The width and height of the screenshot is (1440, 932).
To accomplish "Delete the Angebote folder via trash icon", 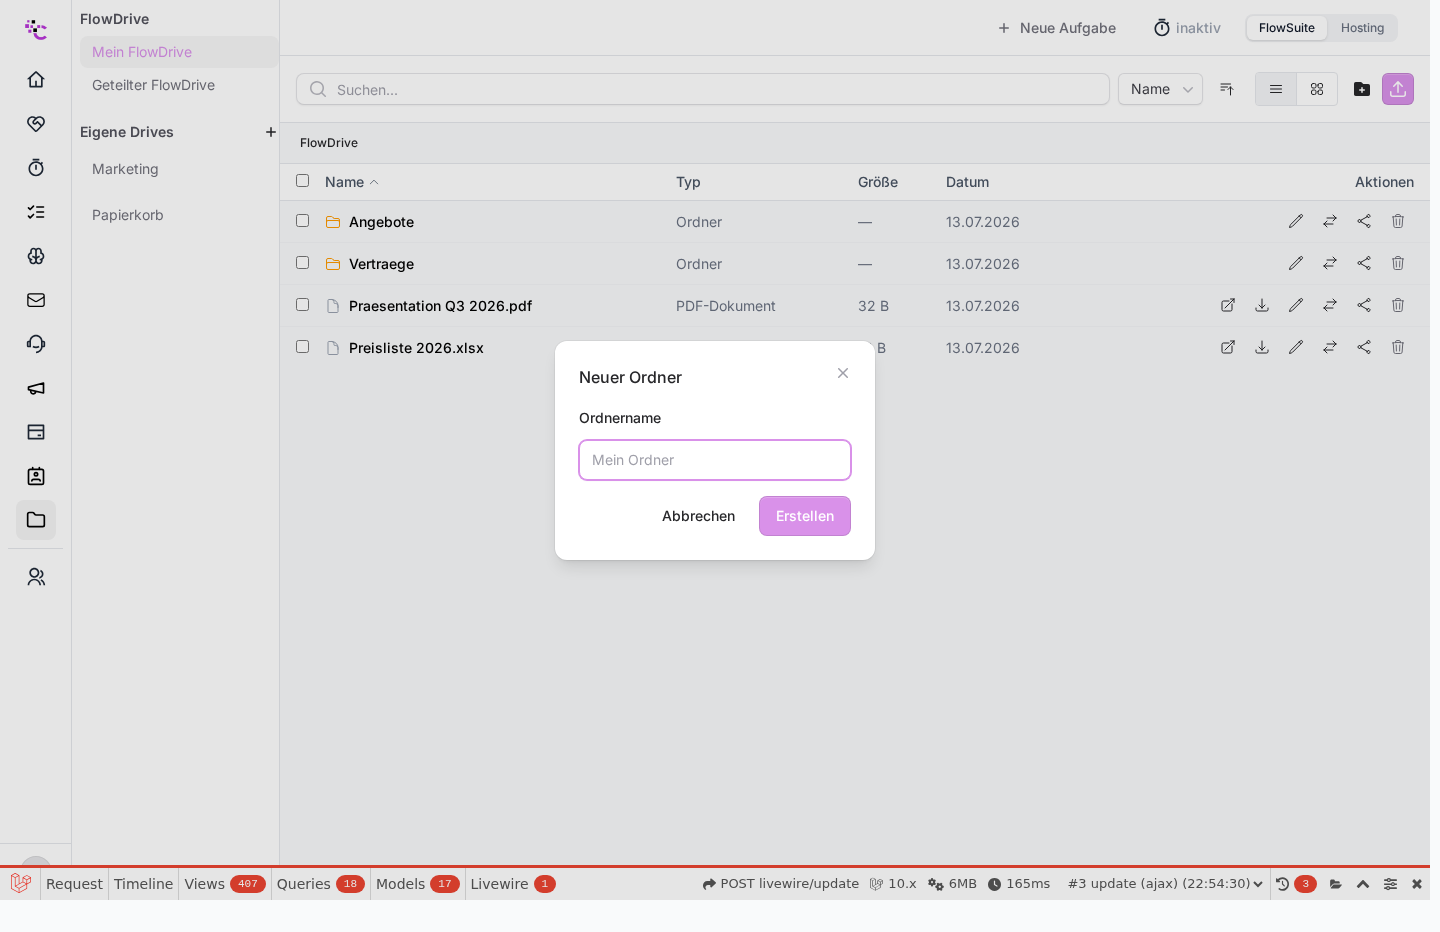I will pos(1398,221).
